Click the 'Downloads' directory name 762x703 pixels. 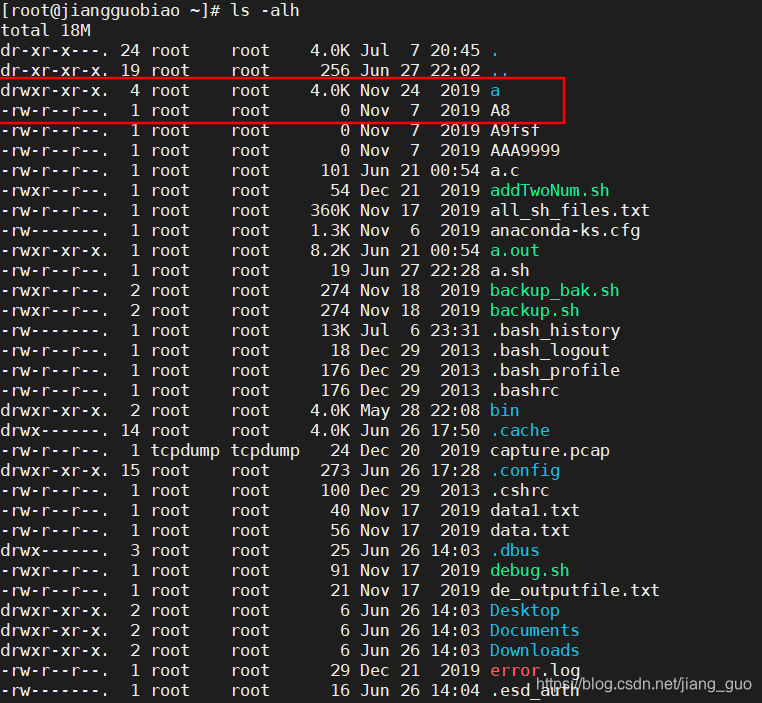pos(535,650)
